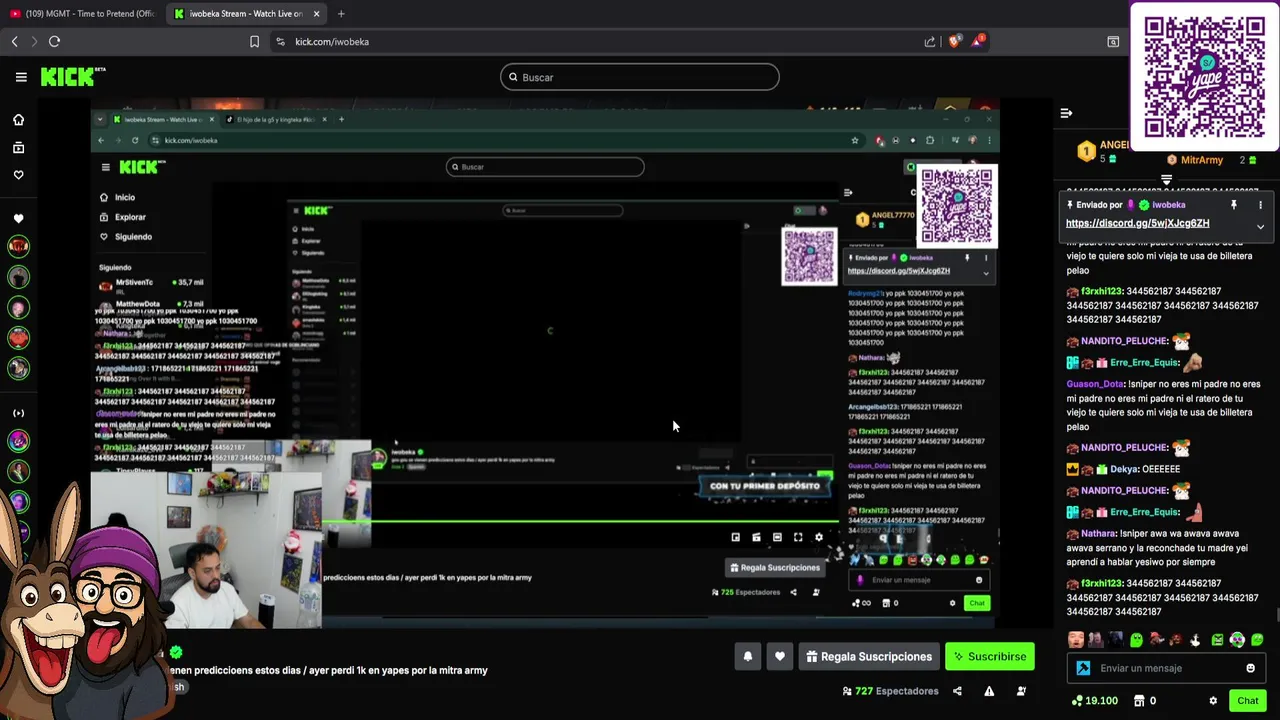Click the 727 Espectadores count
1280x720 pixels.
pos(890,691)
